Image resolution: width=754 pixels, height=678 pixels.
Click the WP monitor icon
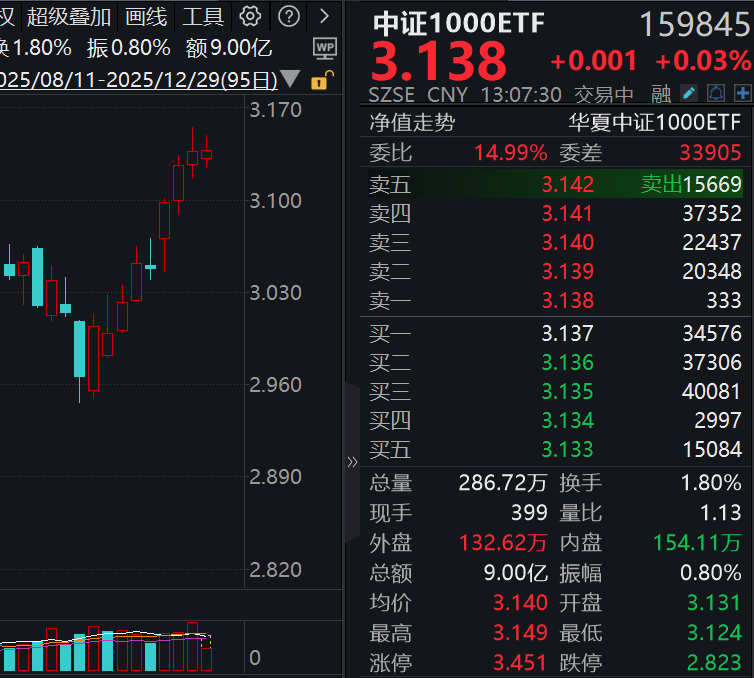[325, 47]
